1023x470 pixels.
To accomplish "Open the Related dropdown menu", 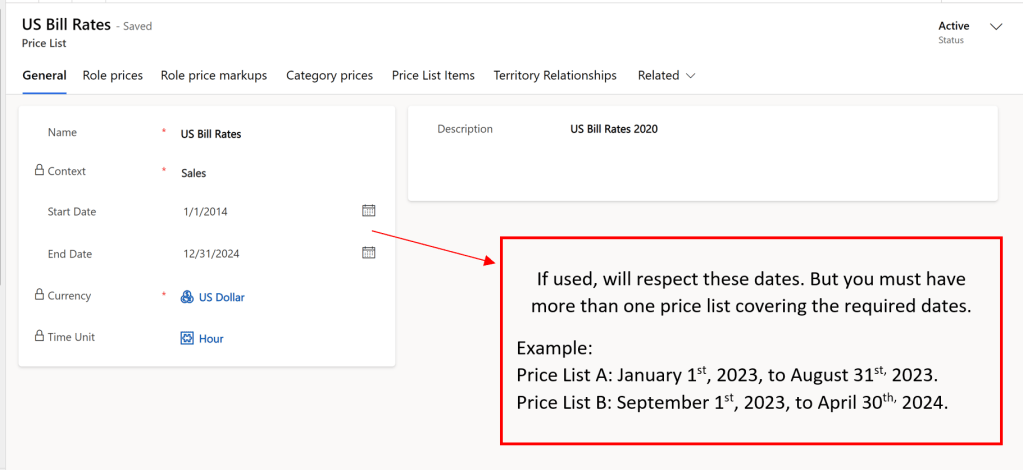I will click(665, 76).
